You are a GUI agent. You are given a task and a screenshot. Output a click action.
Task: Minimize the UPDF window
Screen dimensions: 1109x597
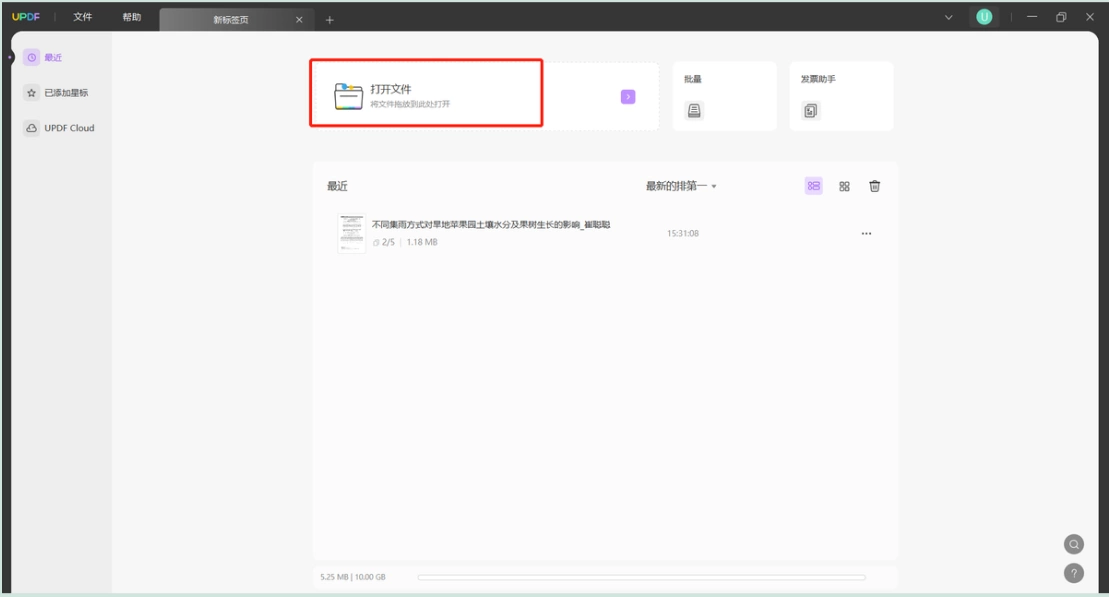[1032, 17]
